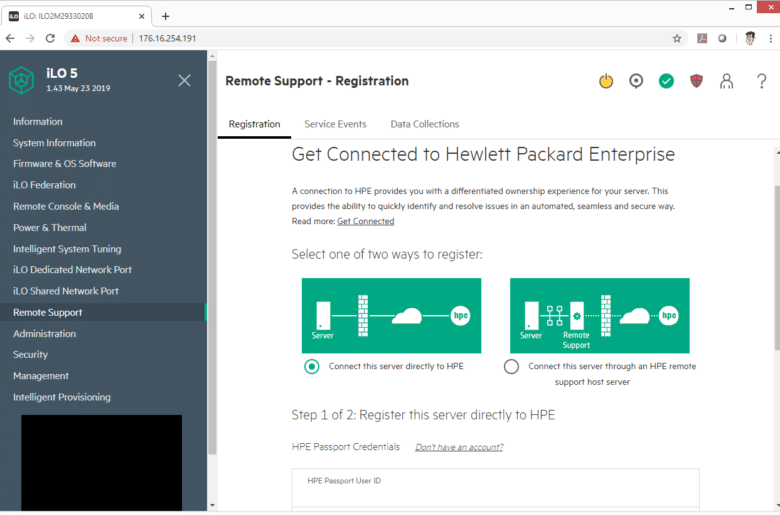Bookmark this page with the star icon
This screenshot has height=516, width=780.
677,38
